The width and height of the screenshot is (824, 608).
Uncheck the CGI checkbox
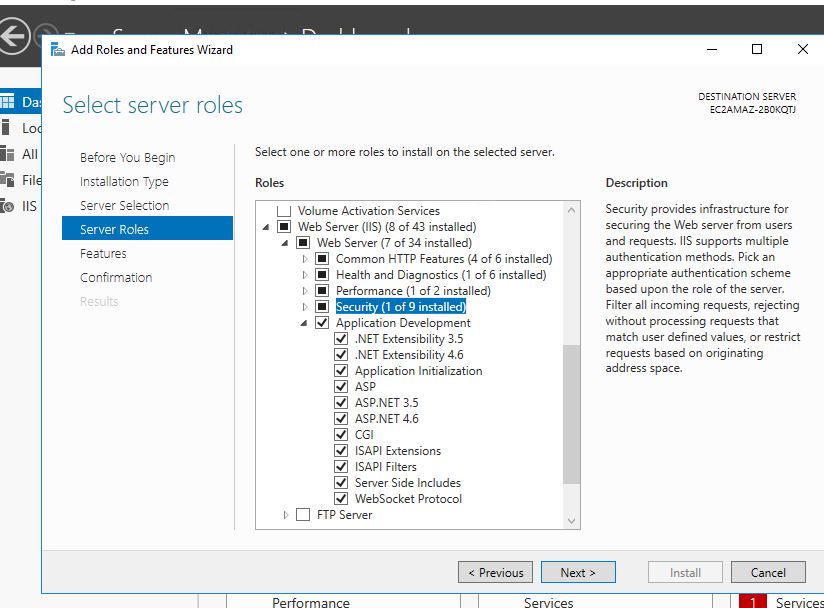(342, 435)
